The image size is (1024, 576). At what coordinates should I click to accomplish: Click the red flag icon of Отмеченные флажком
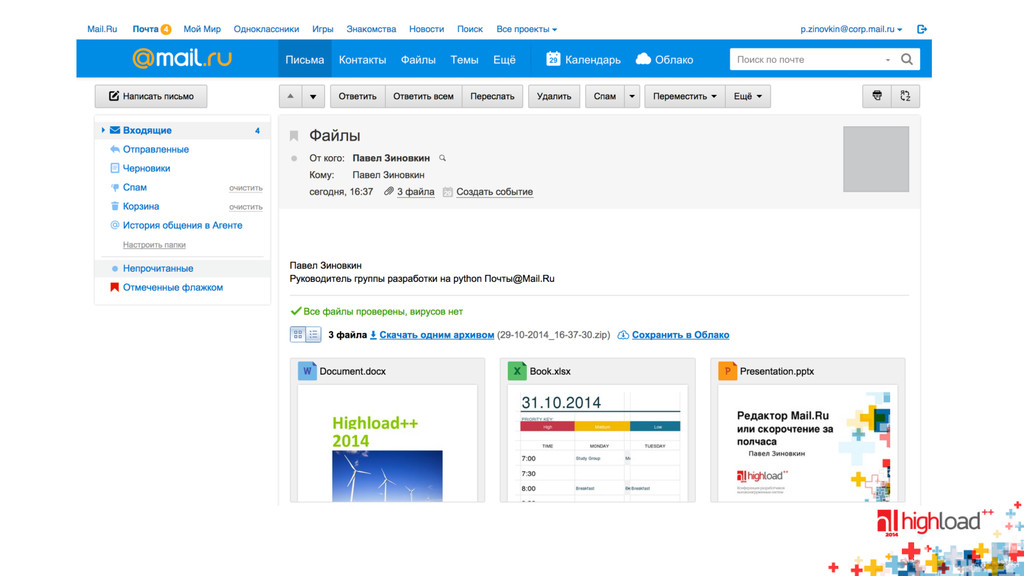114,287
